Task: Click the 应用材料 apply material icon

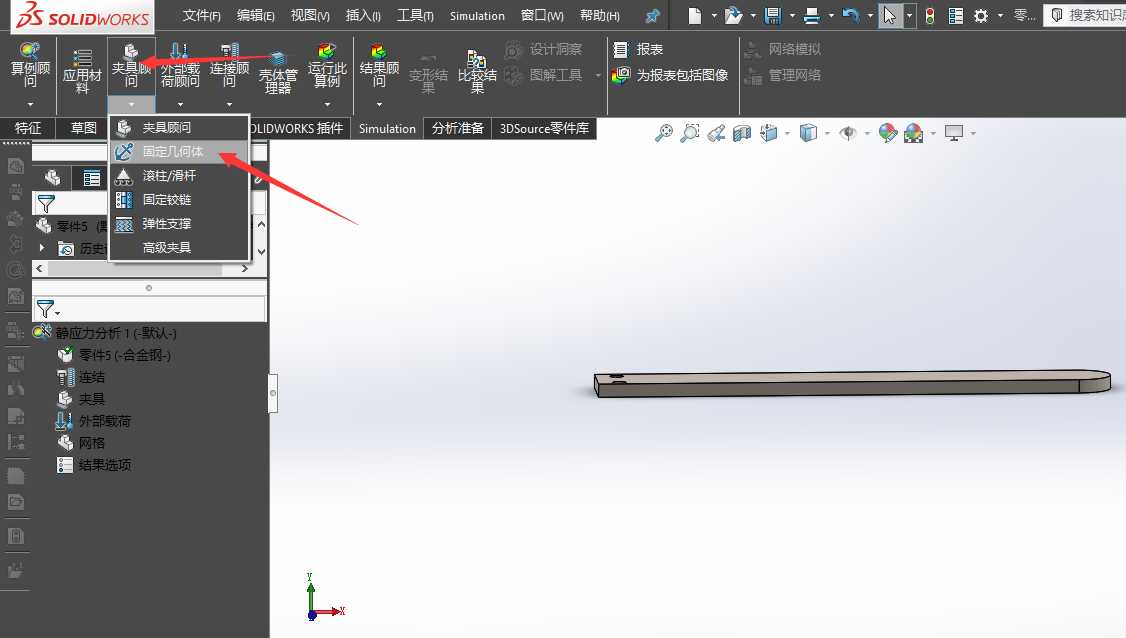Action: [x=82, y=69]
